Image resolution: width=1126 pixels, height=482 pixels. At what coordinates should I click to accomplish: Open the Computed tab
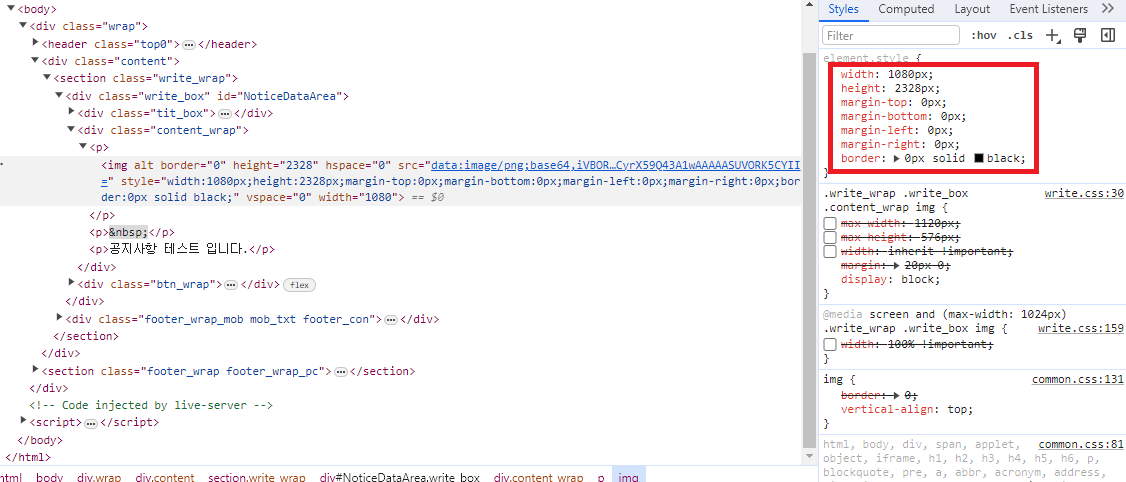click(906, 9)
